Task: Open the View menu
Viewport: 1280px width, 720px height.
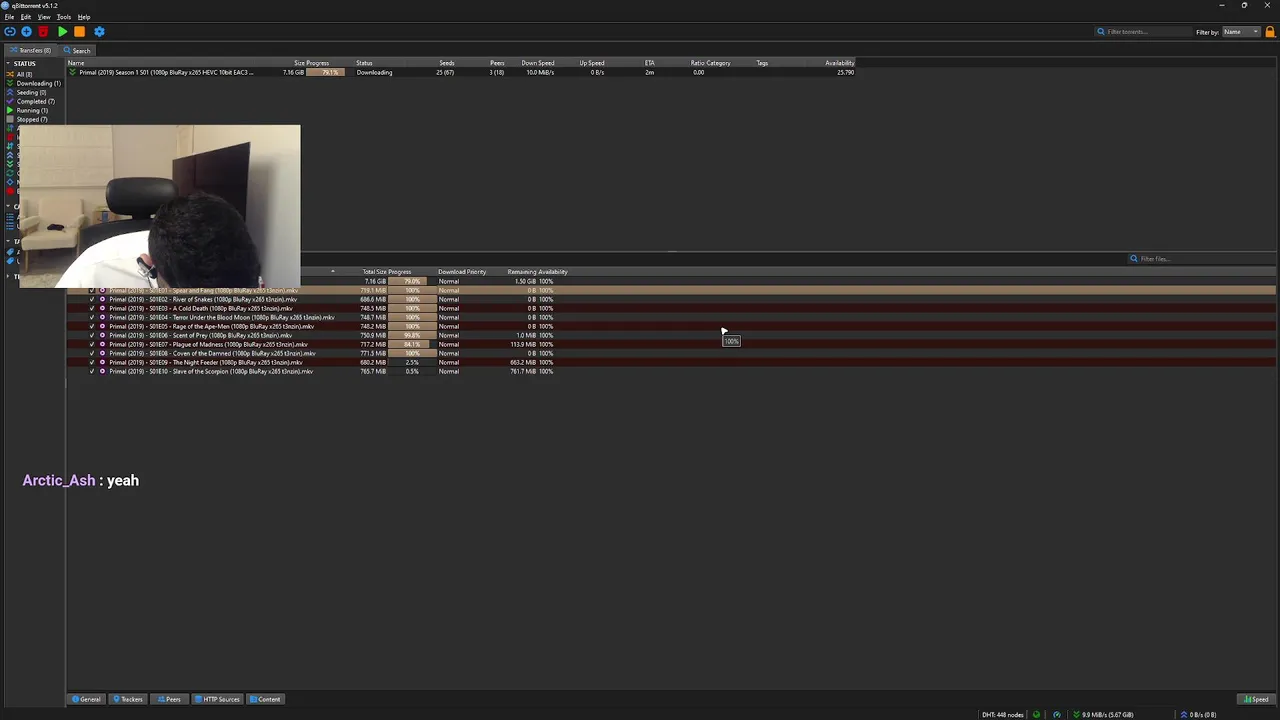Action: [x=44, y=17]
